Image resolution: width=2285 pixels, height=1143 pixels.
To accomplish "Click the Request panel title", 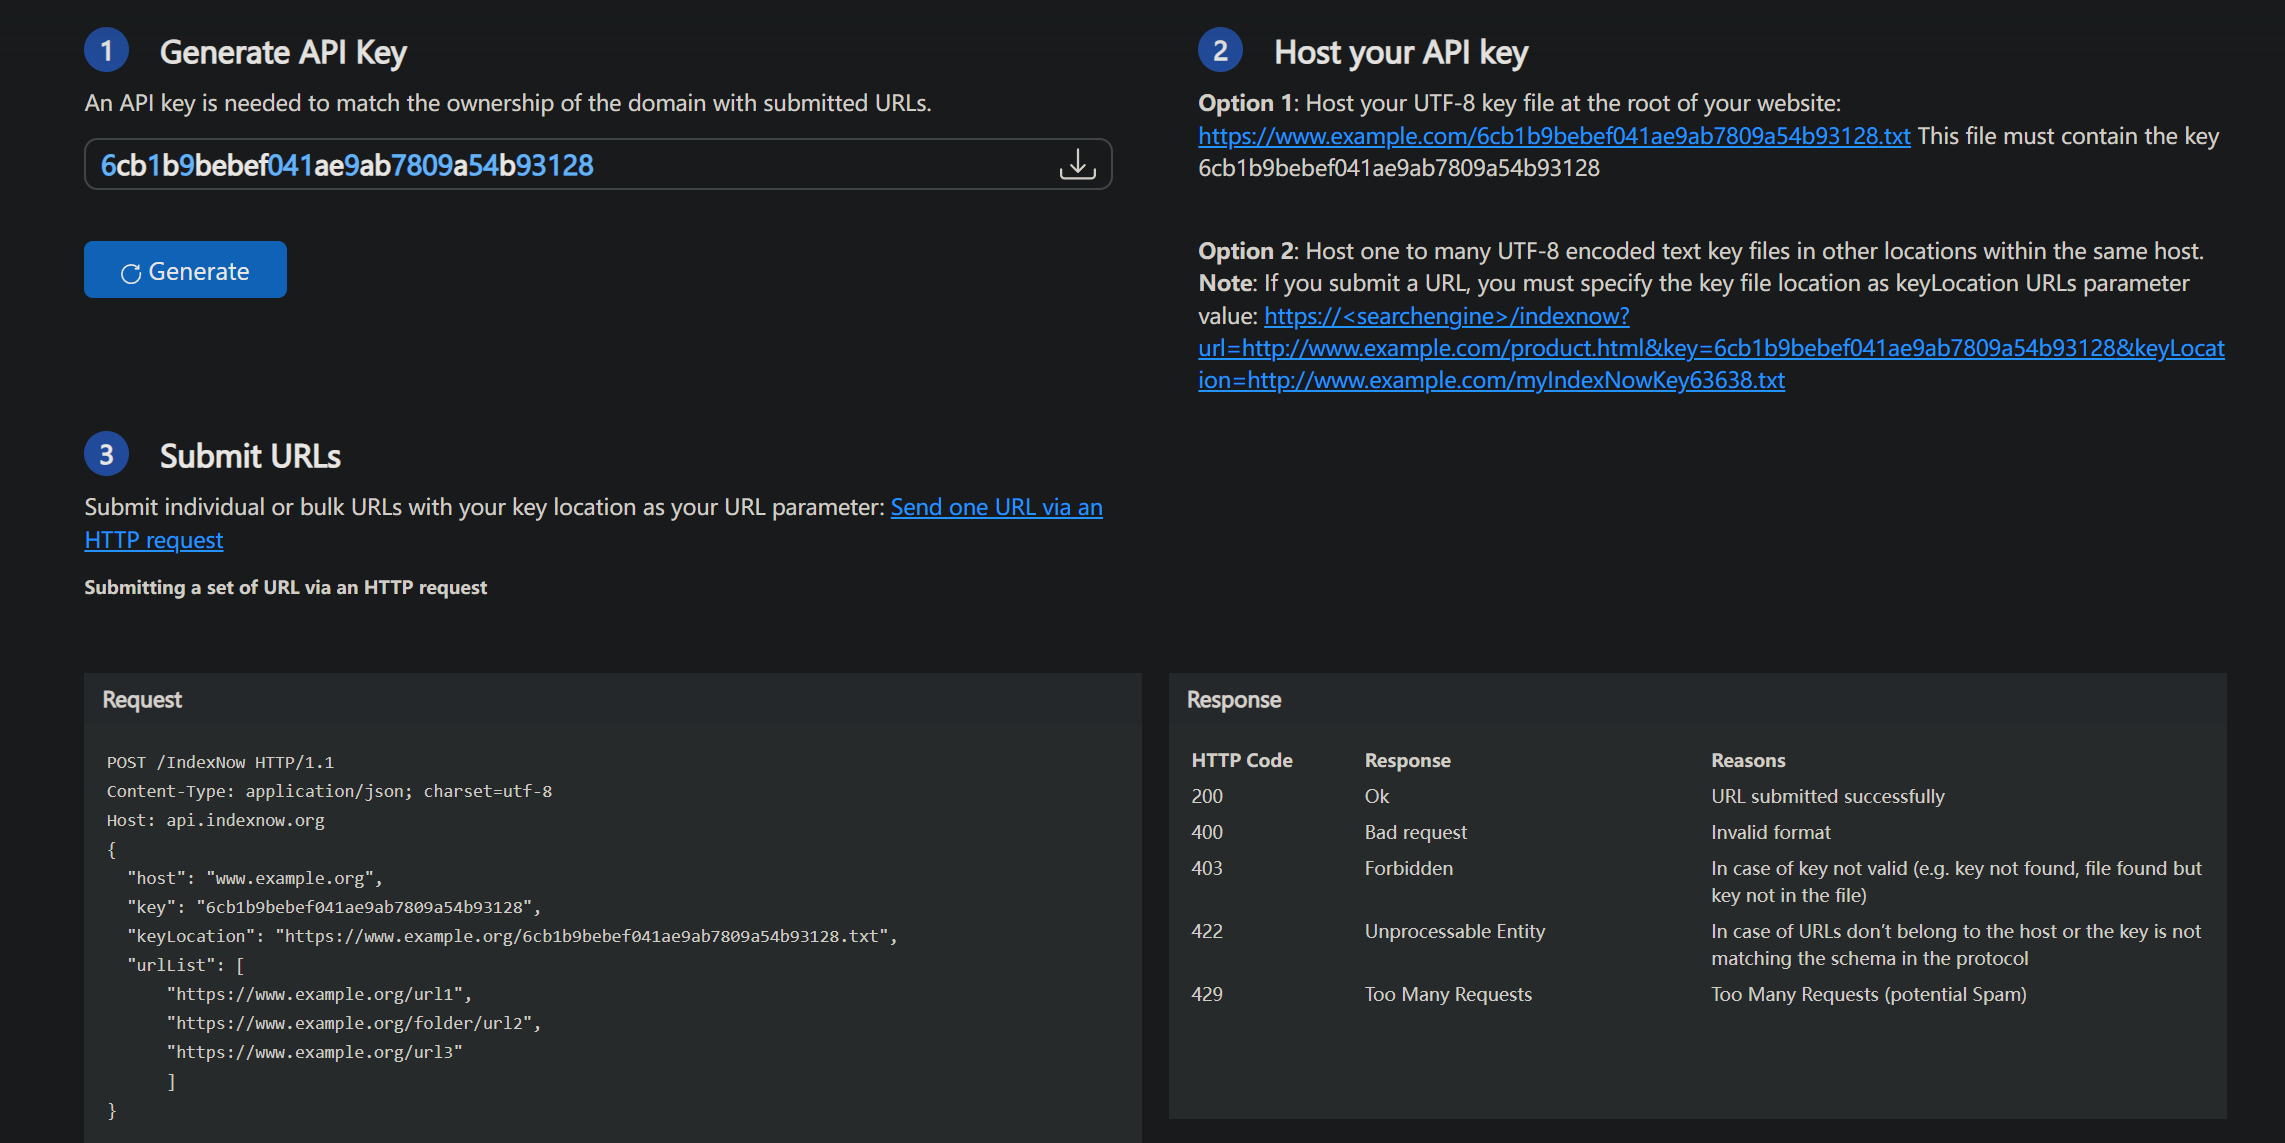I will (x=142, y=699).
